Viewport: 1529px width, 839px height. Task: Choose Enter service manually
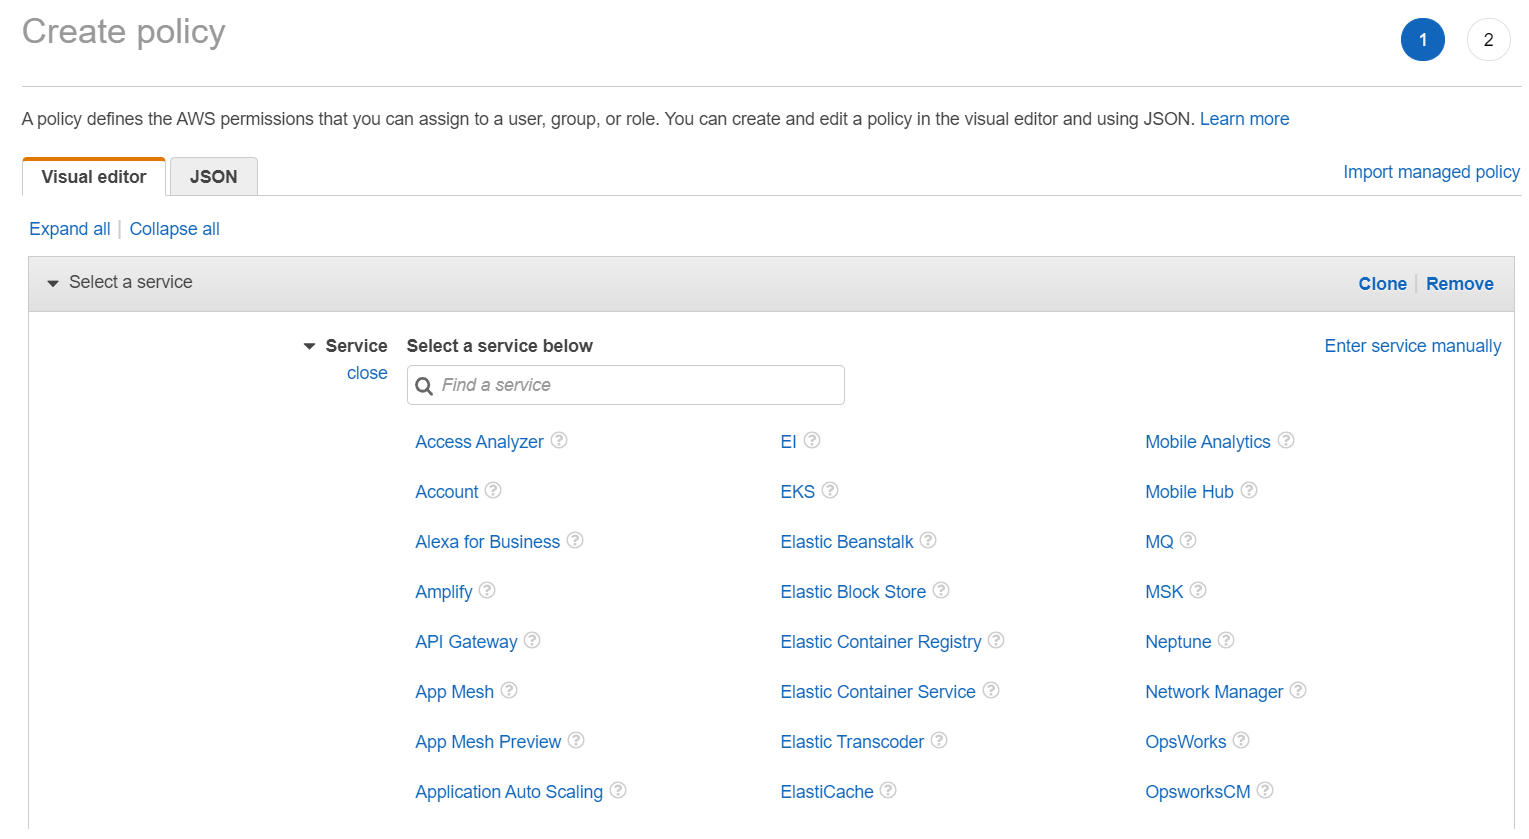point(1412,346)
